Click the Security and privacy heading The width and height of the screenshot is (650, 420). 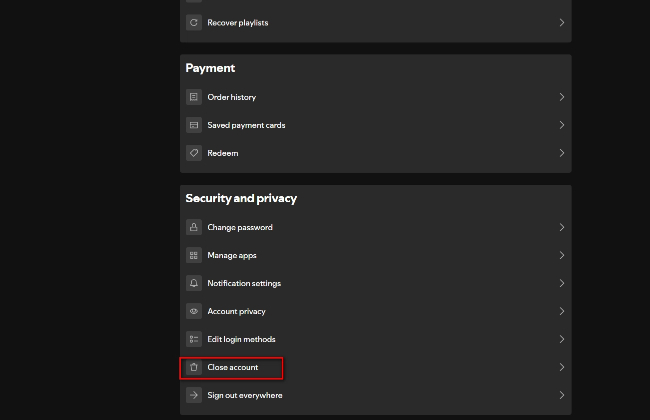[x=241, y=198]
